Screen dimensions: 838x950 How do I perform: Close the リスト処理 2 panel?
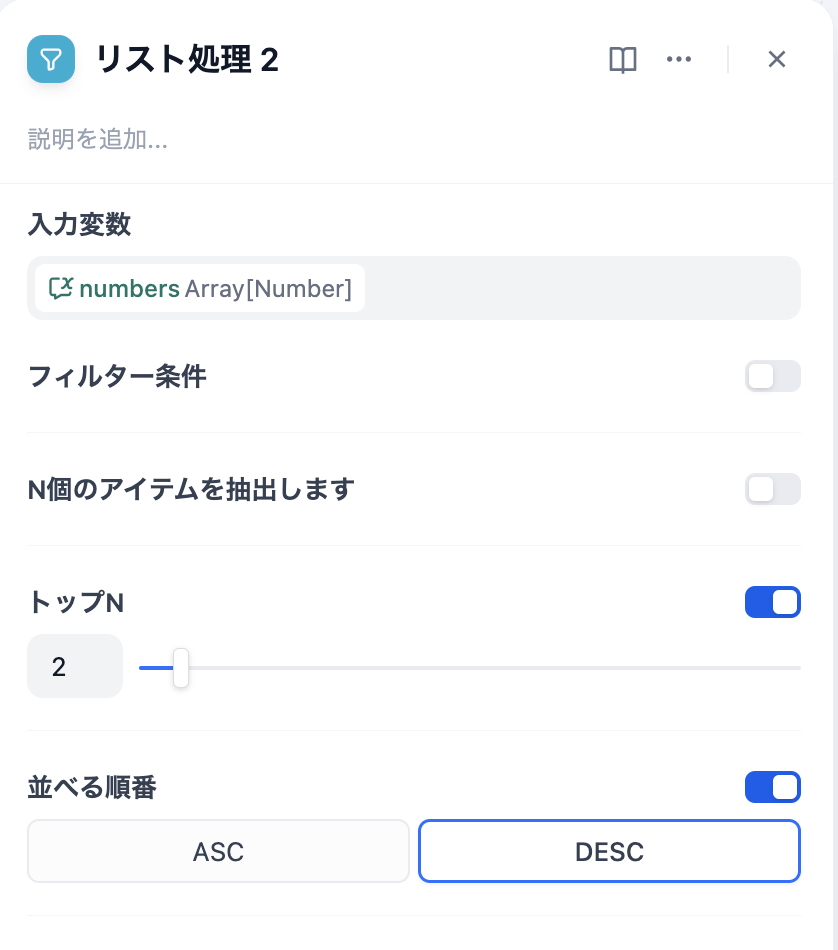(x=777, y=60)
